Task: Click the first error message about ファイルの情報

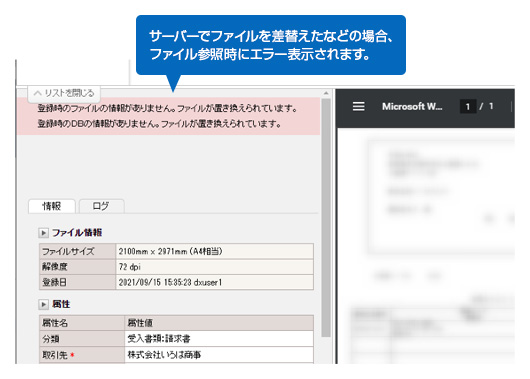Action: coord(168,109)
